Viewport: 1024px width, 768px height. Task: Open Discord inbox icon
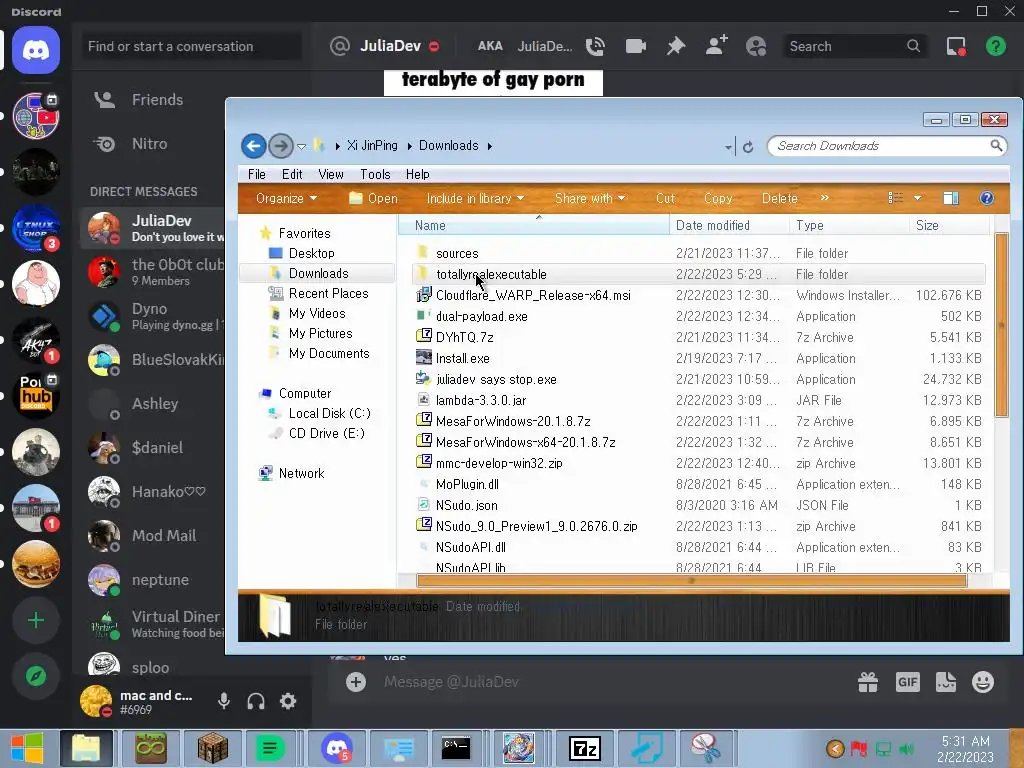[956, 46]
